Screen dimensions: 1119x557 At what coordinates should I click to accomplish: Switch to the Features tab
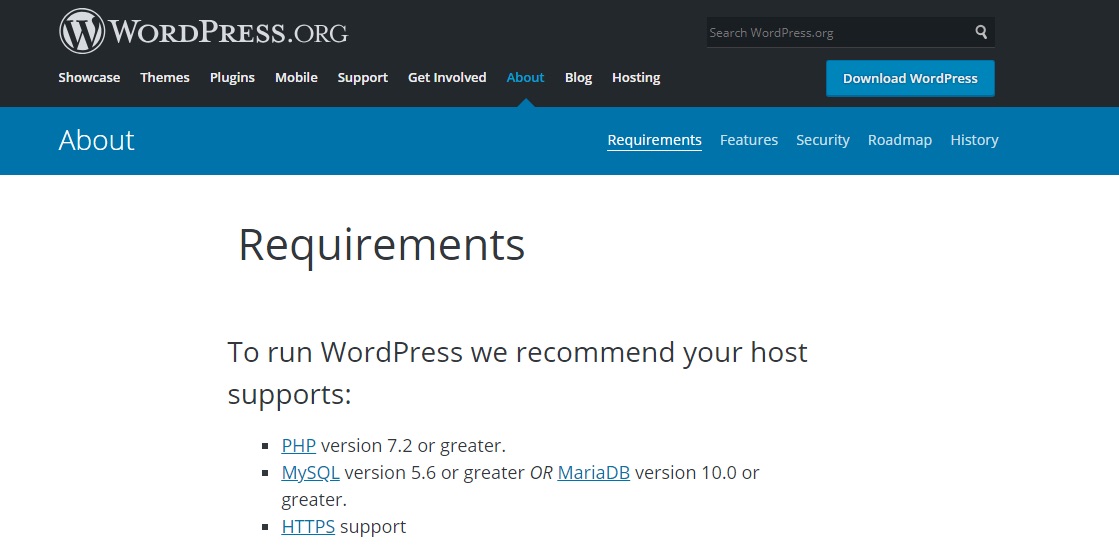748,140
